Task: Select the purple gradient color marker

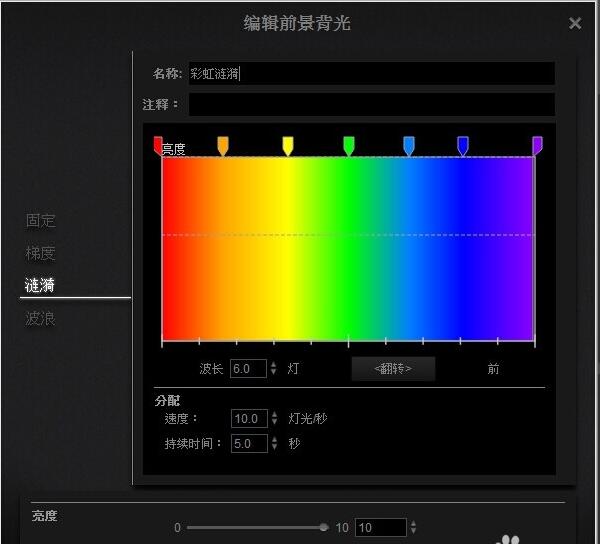Action: tap(538, 146)
